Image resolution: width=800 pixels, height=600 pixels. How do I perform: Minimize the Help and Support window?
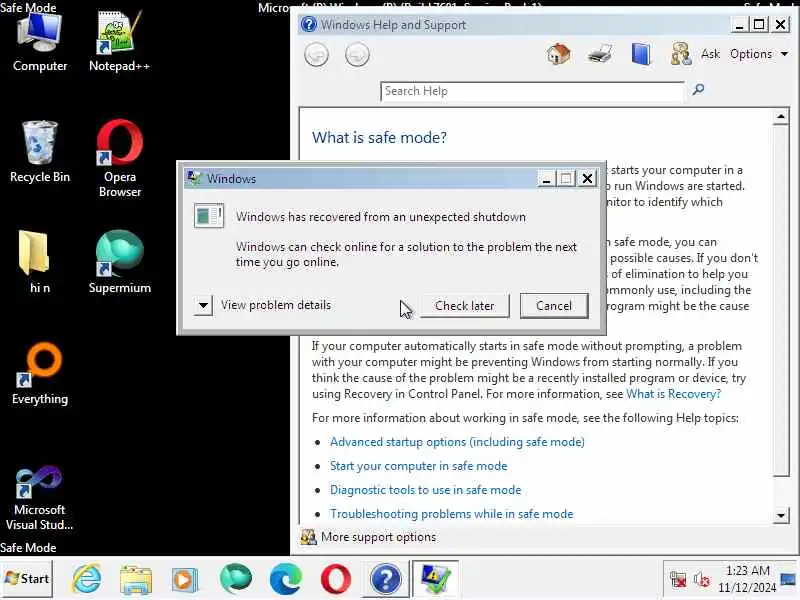pos(739,24)
